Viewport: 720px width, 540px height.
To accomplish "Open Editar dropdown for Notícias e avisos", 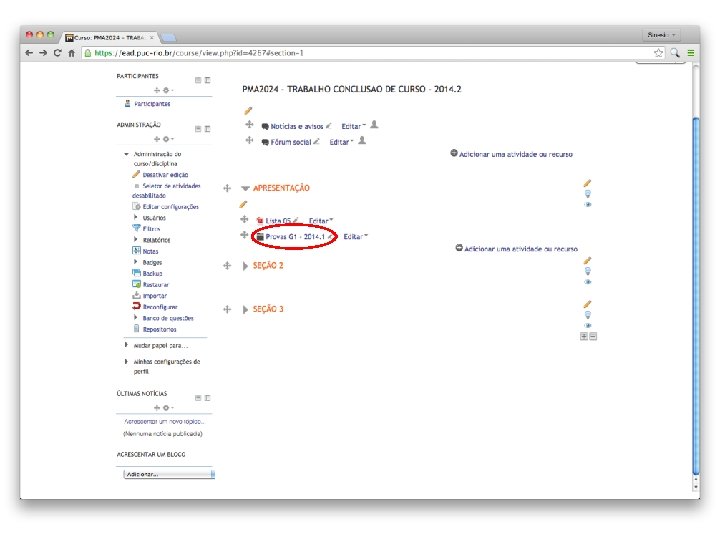I will point(354,126).
